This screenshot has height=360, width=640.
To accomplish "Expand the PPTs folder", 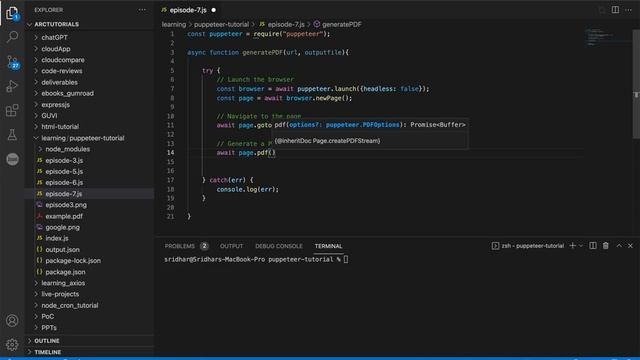I will click(x=49, y=328).
